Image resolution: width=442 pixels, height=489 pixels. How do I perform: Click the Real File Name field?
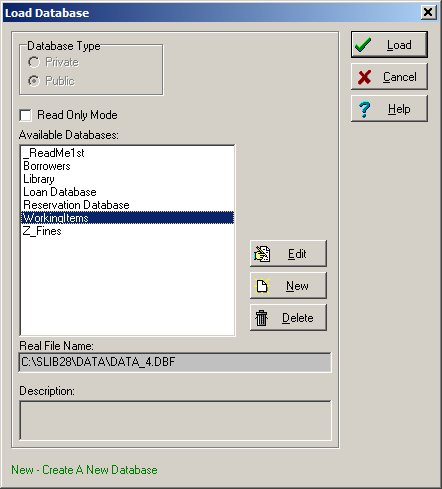[x=175, y=362]
